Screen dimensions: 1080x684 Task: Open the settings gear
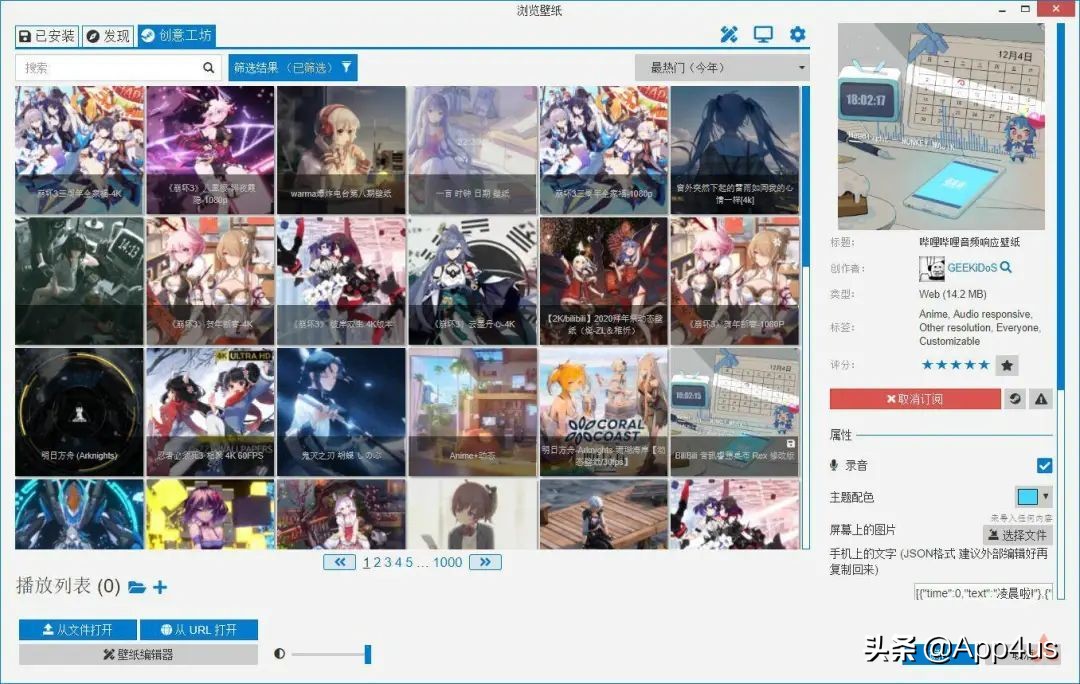click(x=797, y=34)
